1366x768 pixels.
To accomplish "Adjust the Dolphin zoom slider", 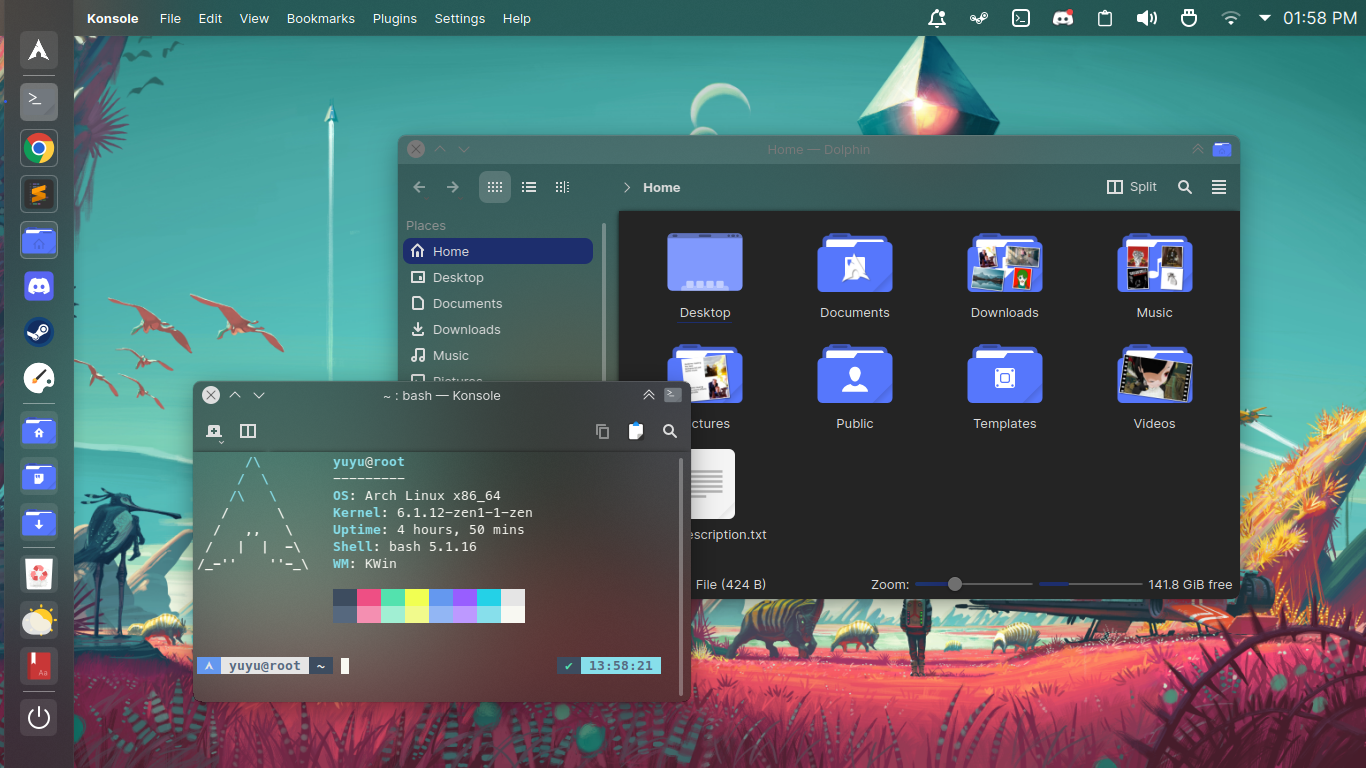I will pyautogui.click(x=974, y=584).
